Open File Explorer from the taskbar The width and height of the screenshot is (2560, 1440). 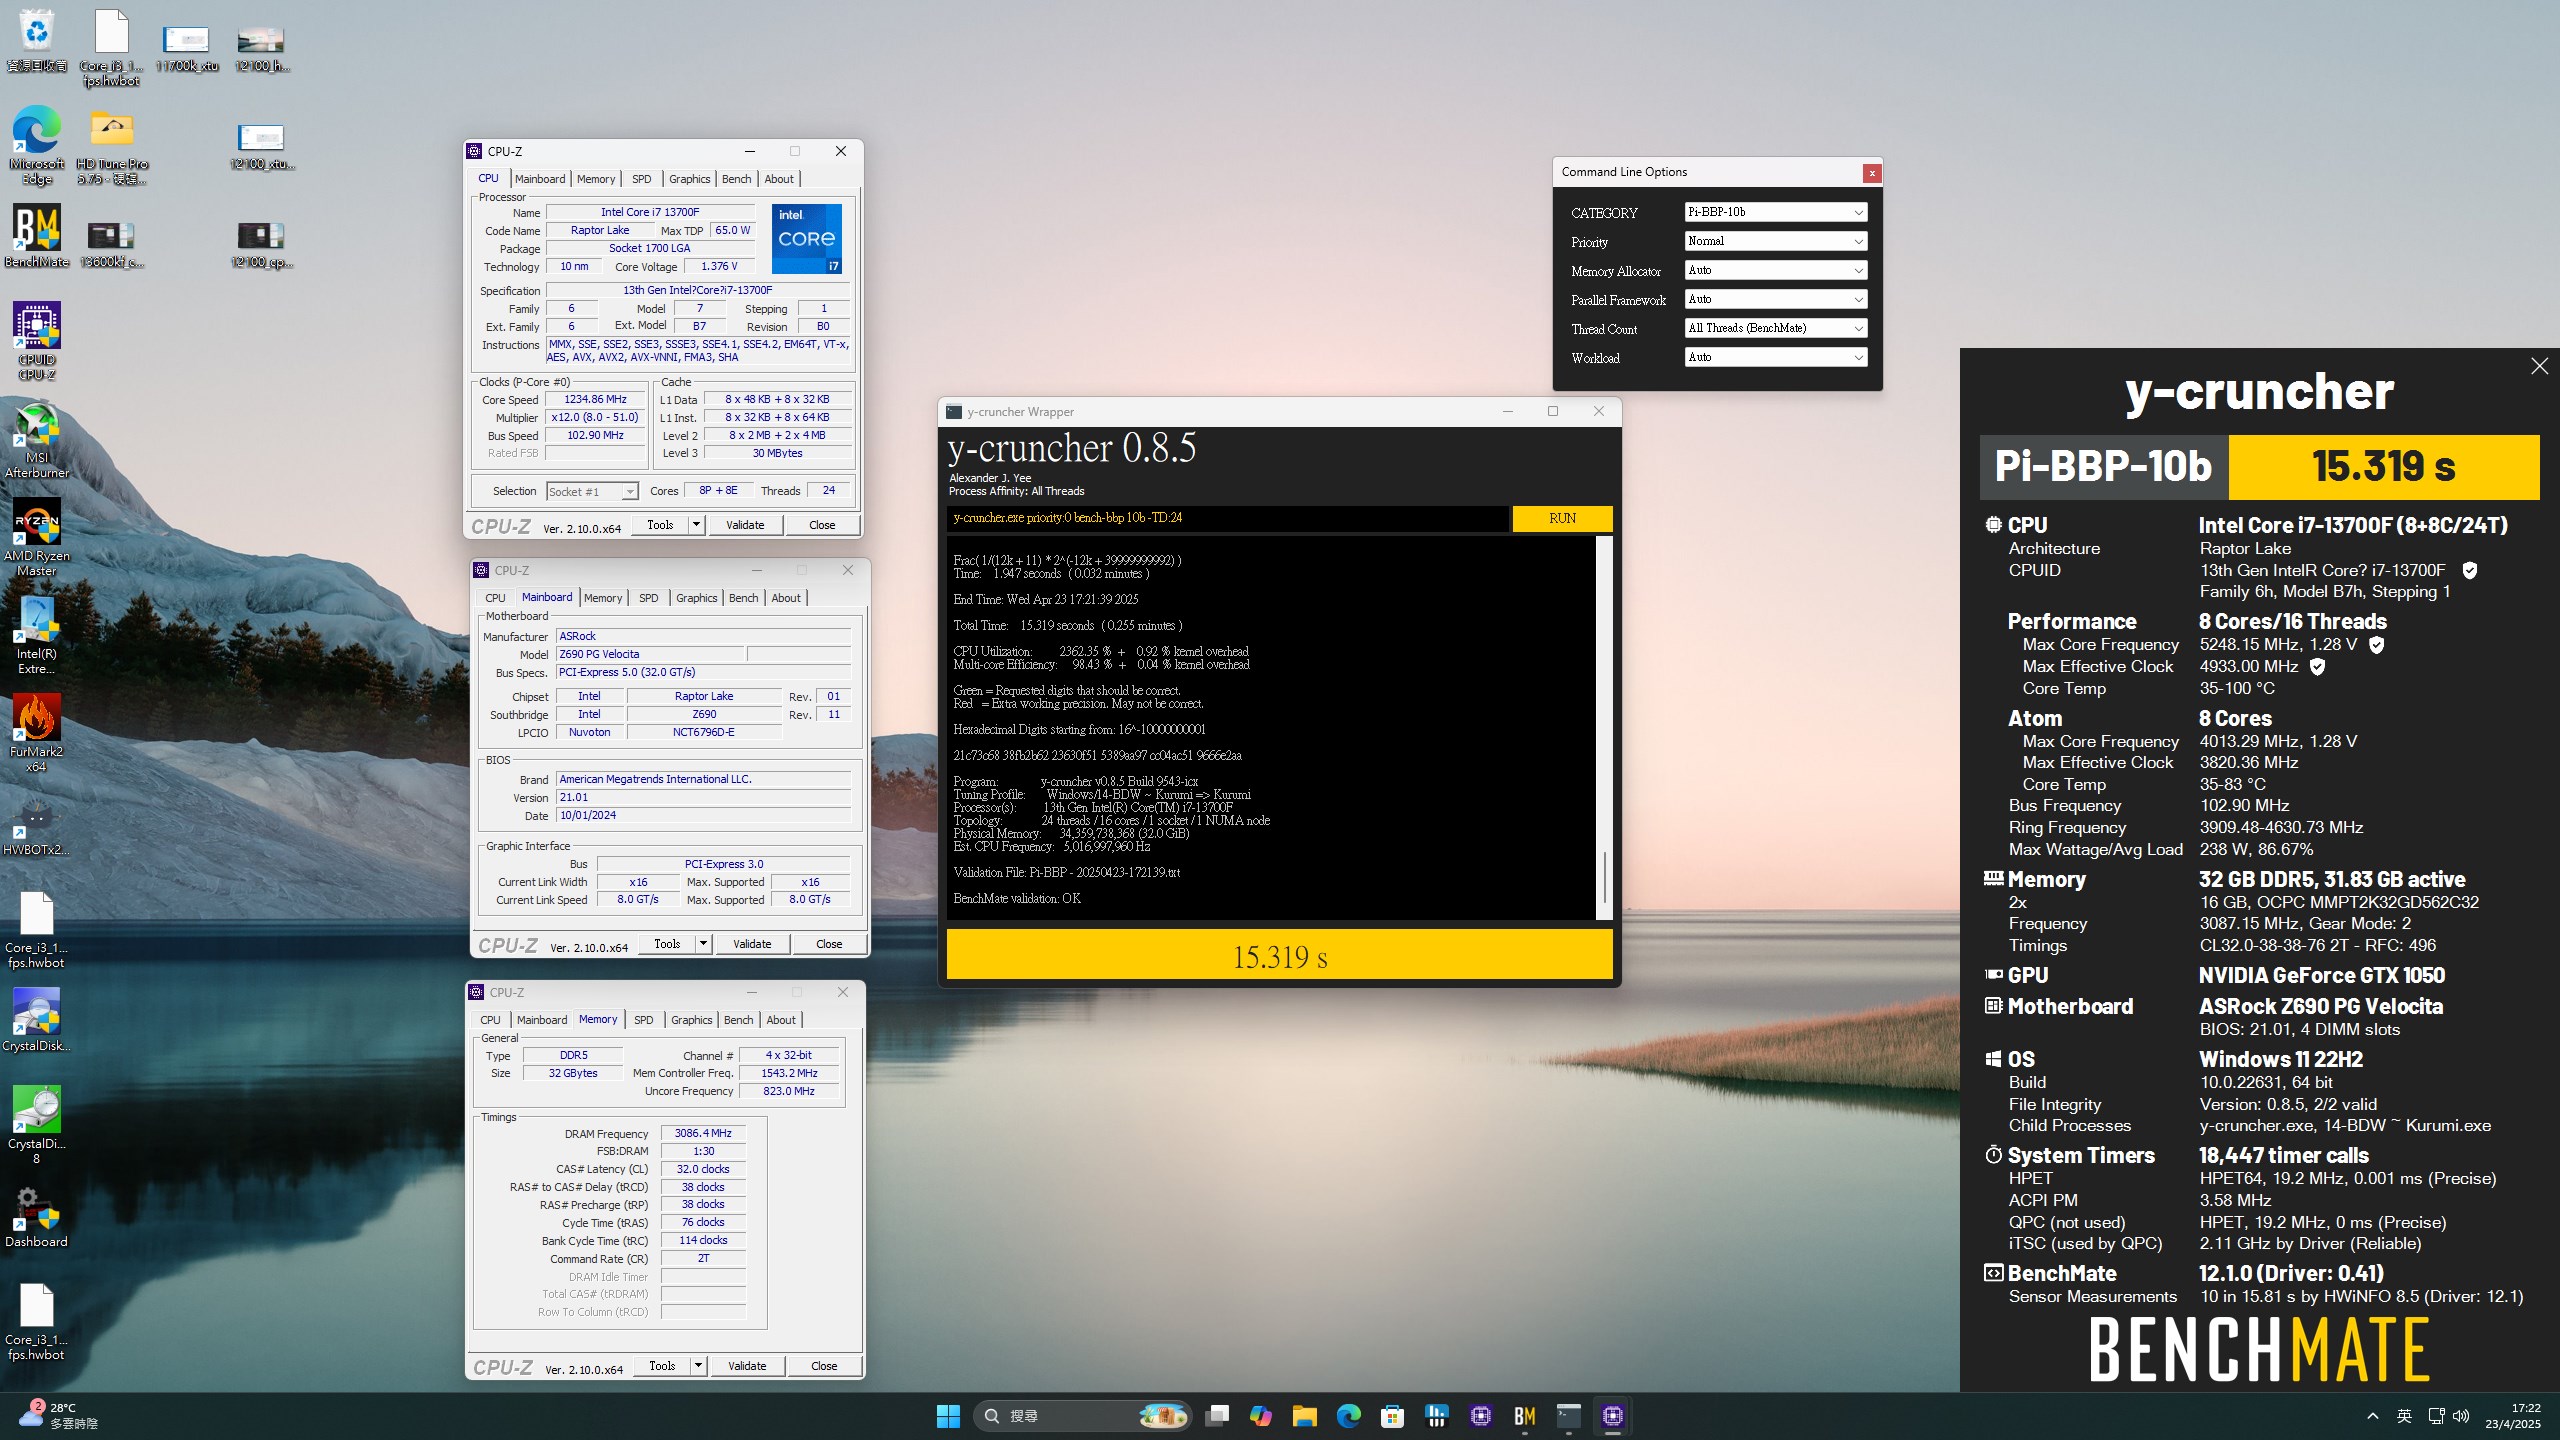point(1305,1416)
